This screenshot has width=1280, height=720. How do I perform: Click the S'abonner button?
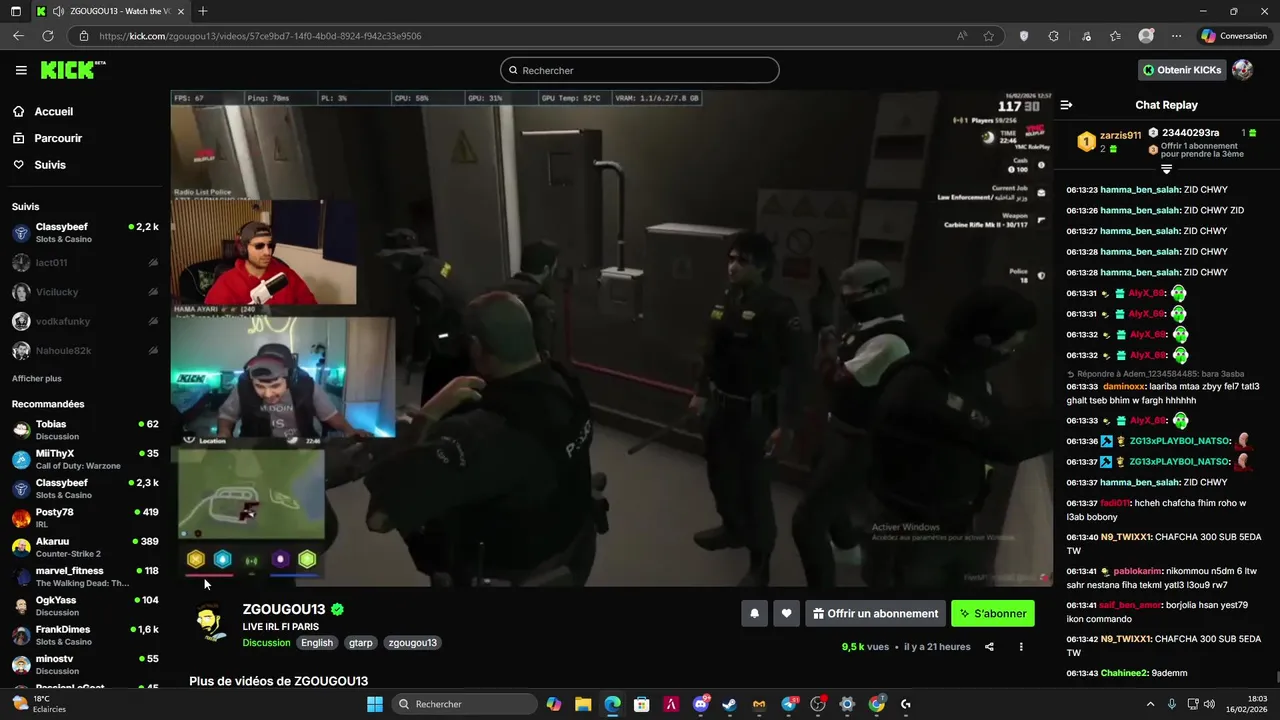click(992, 614)
